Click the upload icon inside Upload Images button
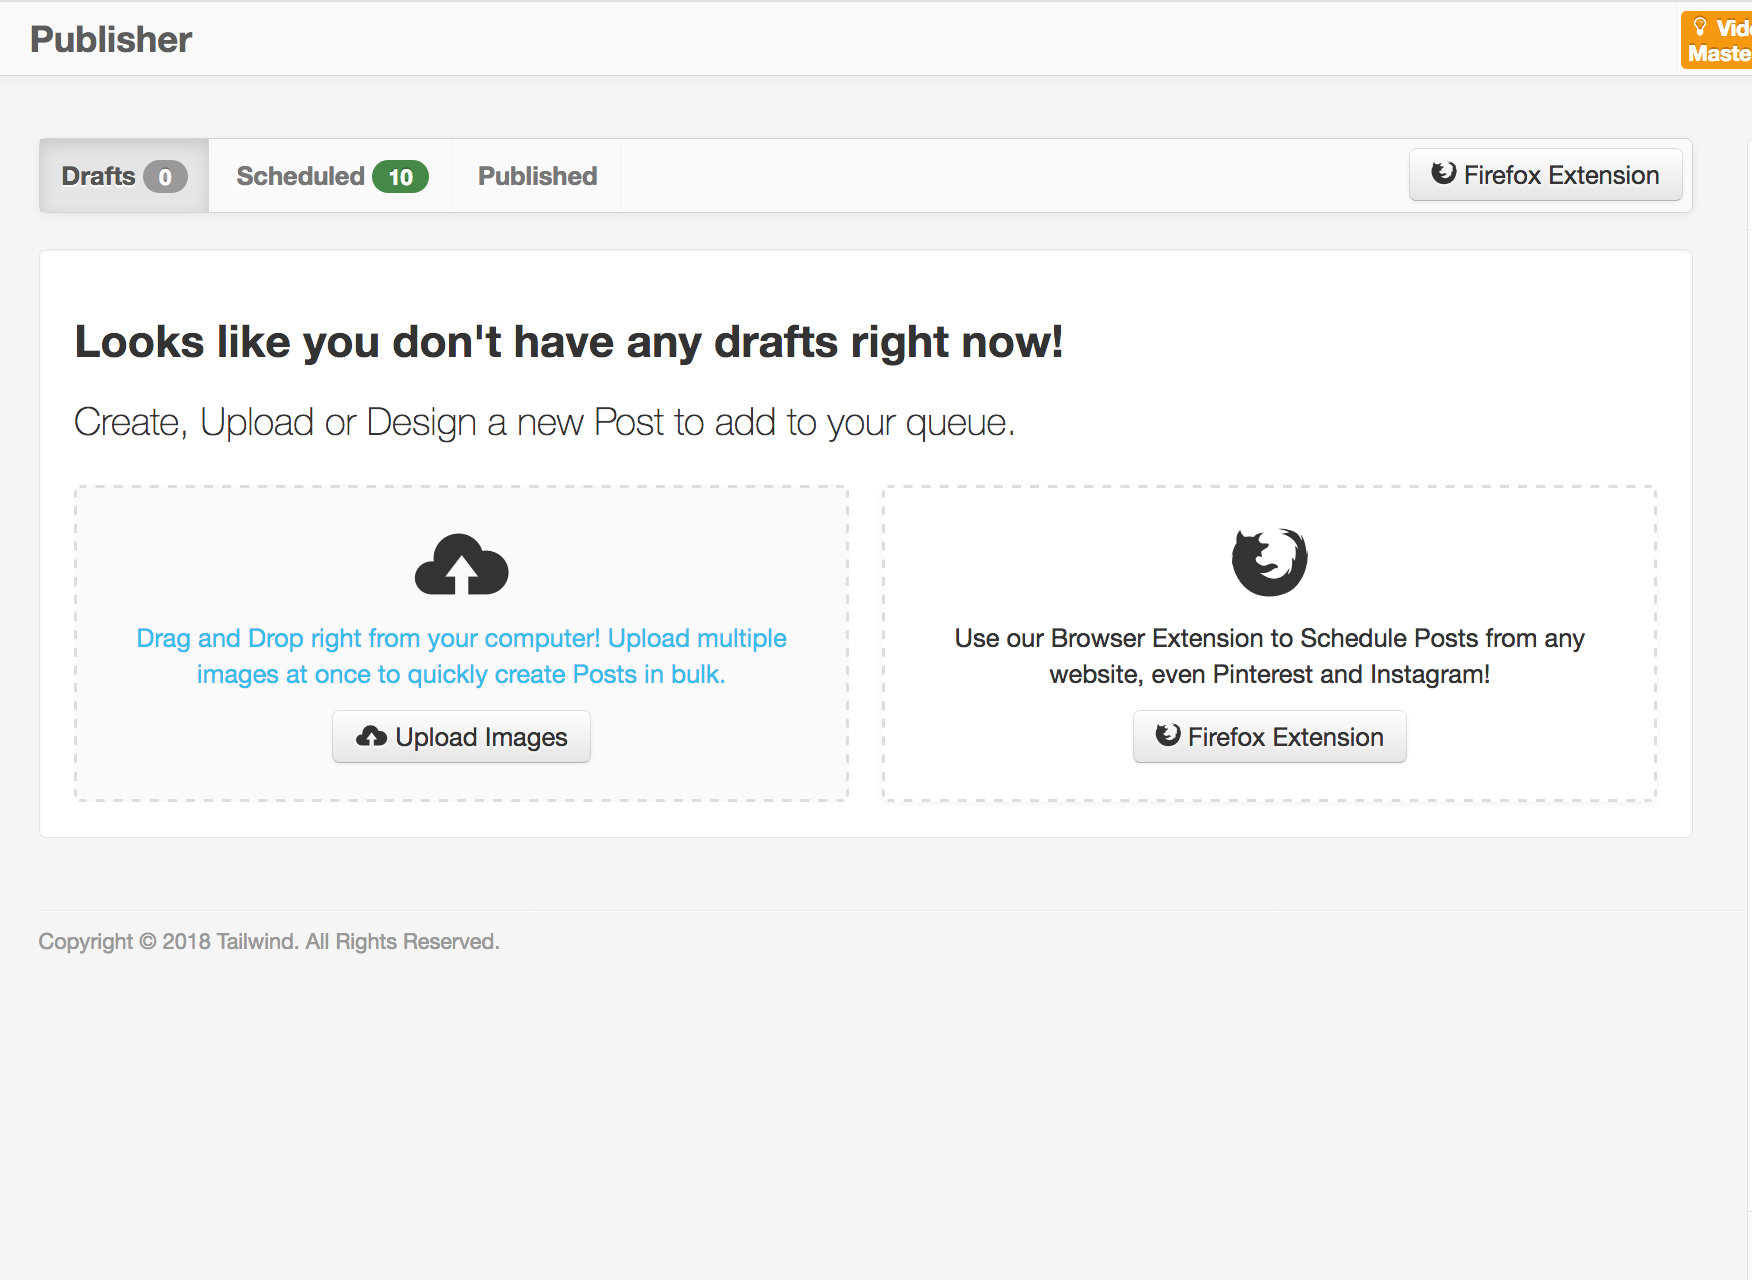 coord(371,736)
